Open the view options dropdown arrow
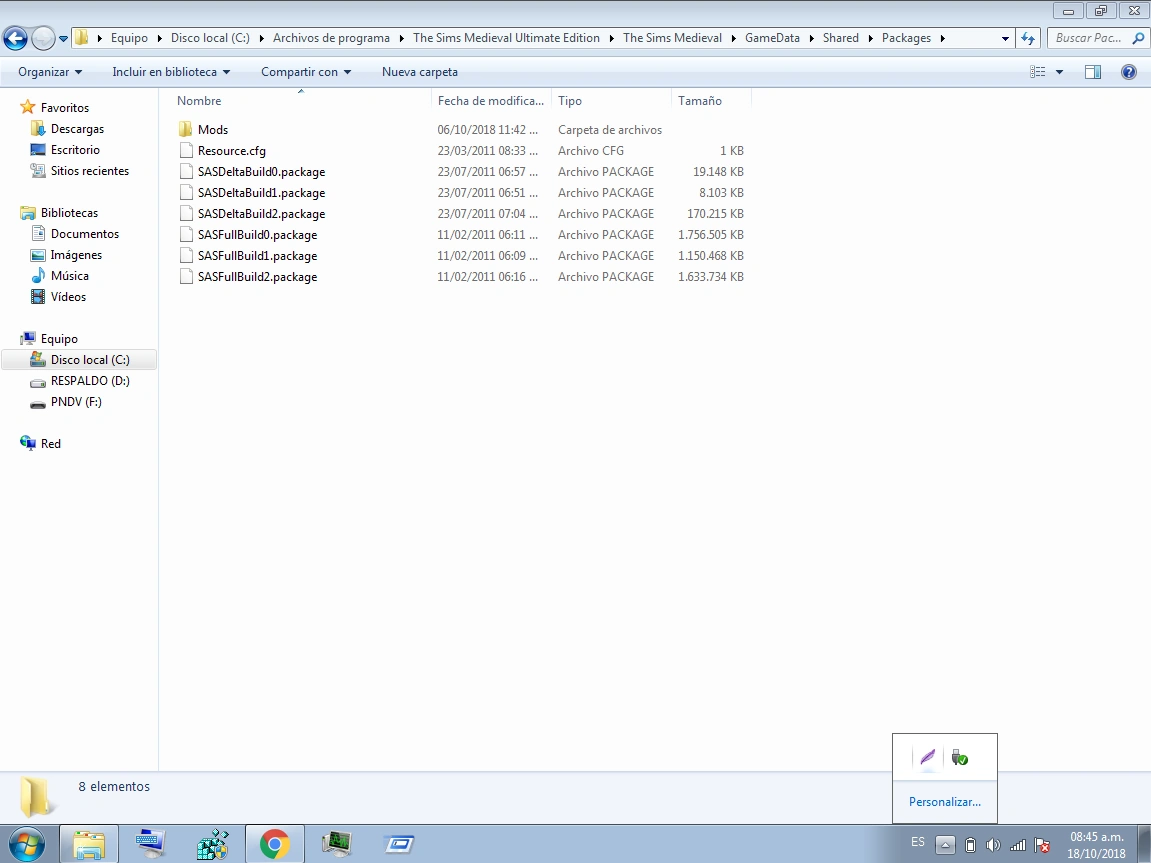This screenshot has width=1151, height=863. click(1059, 72)
